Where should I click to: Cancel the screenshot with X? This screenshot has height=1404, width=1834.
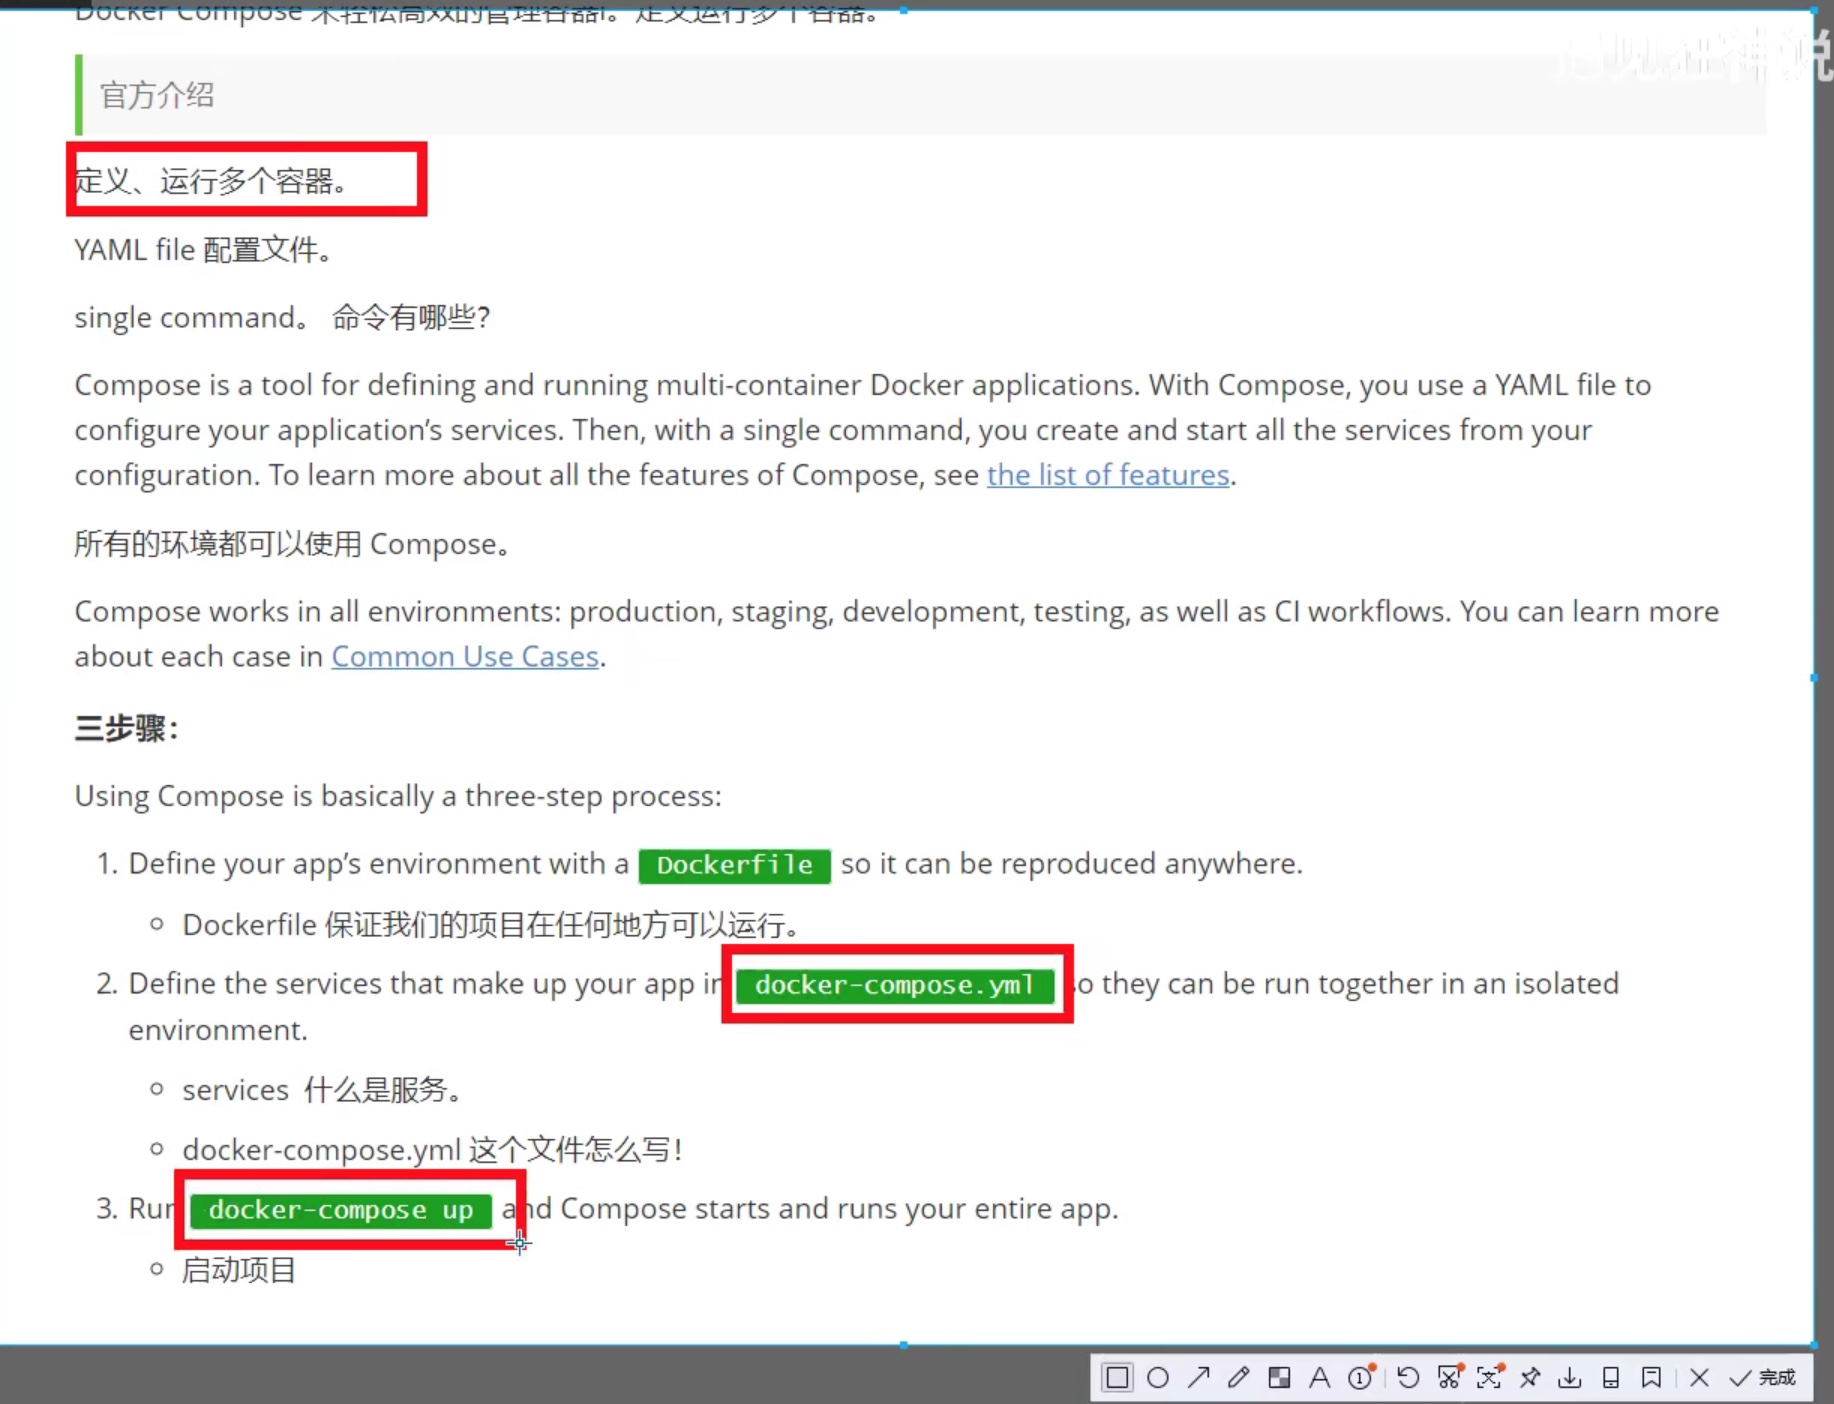click(1699, 1378)
